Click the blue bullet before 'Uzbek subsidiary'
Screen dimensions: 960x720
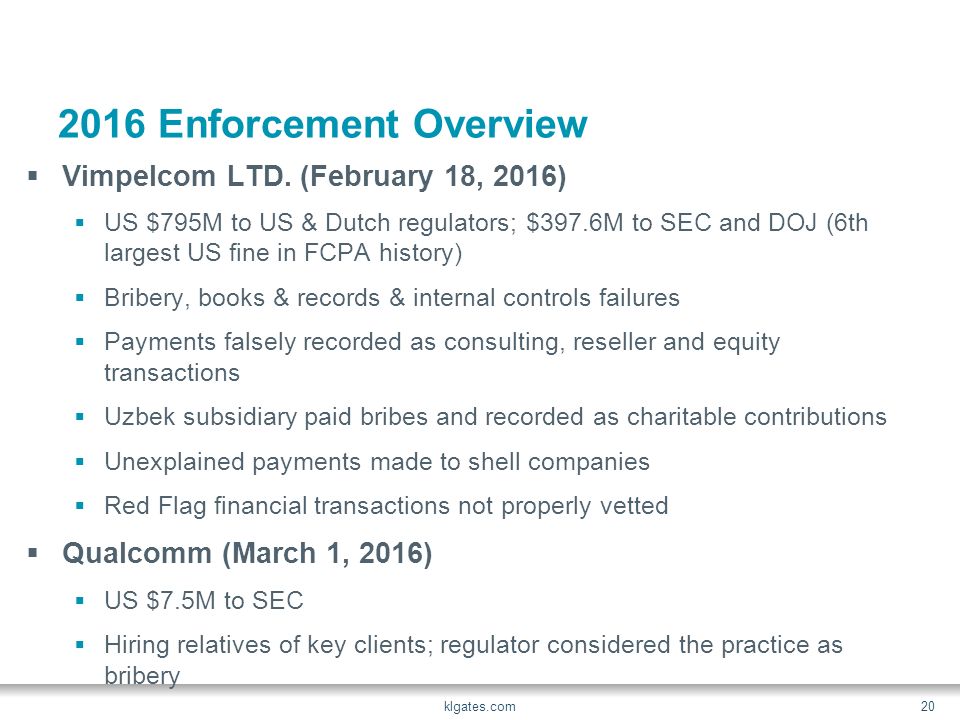click(x=80, y=418)
